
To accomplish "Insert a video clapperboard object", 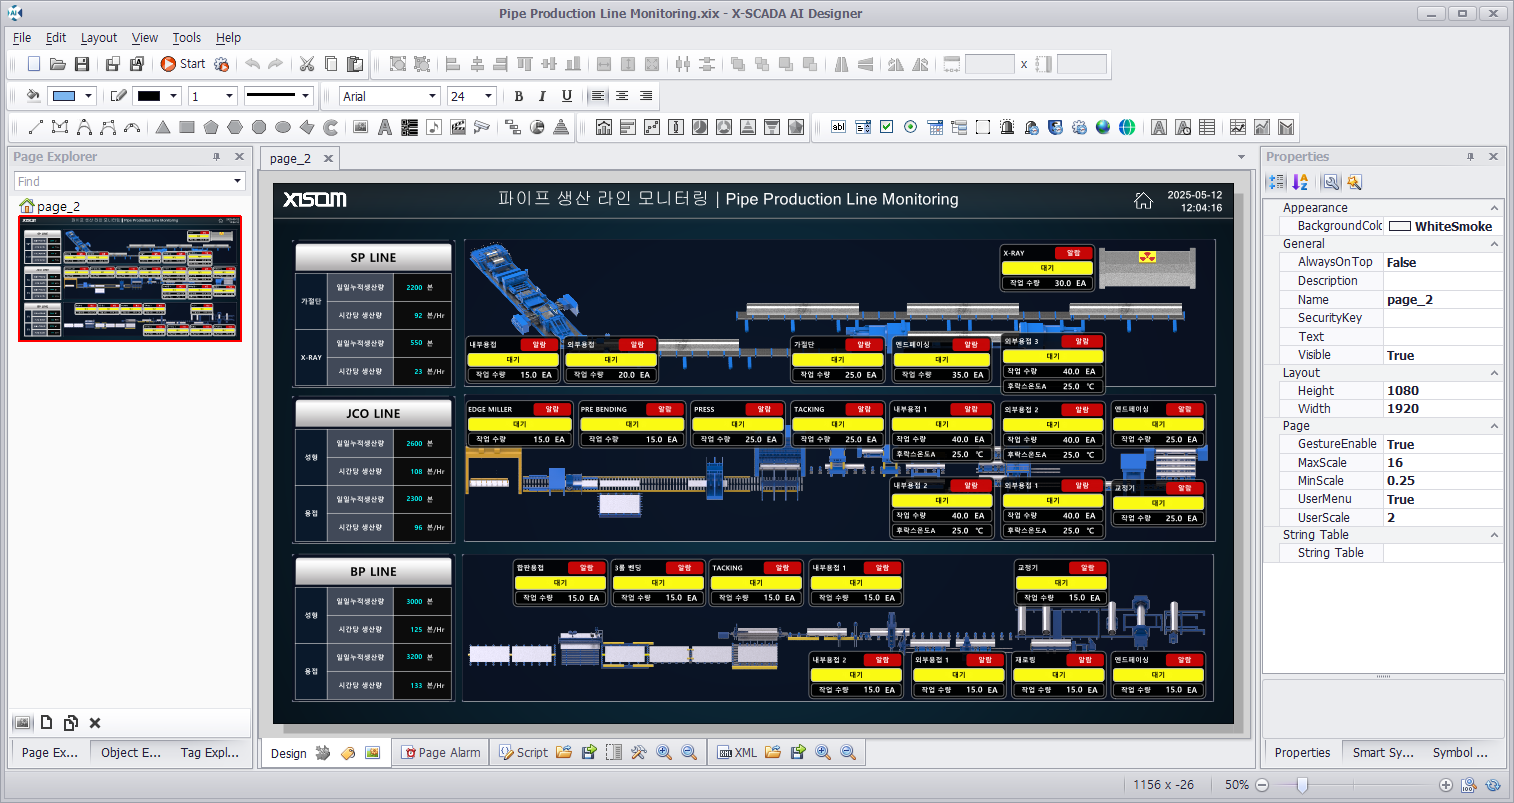I will (x=458, y=127).
